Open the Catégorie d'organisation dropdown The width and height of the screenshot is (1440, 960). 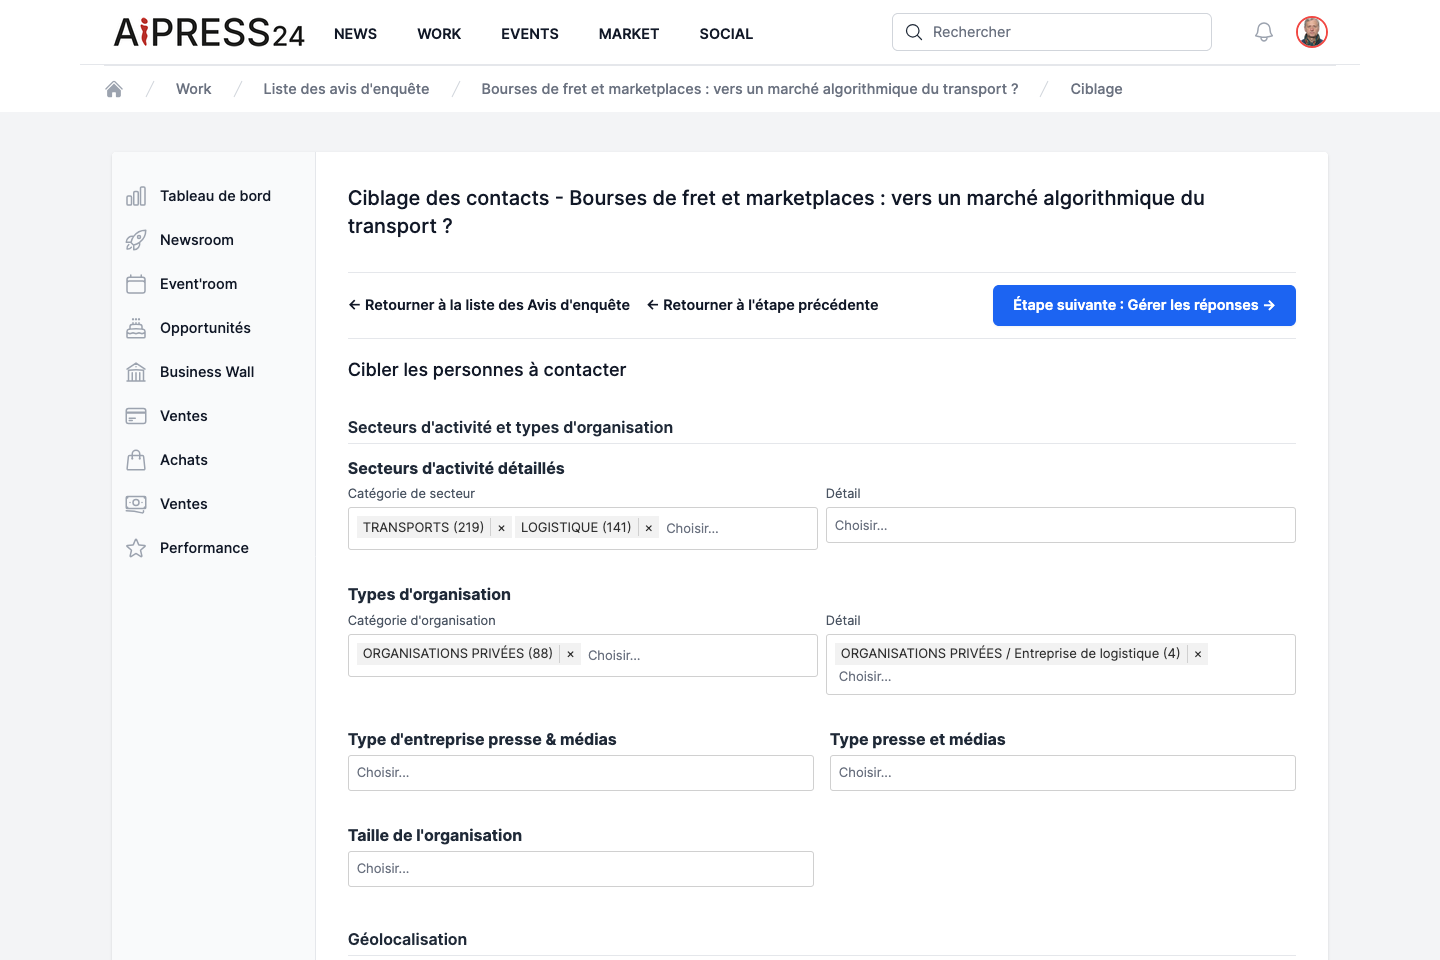pyautogui.click(x=582, y=655)
